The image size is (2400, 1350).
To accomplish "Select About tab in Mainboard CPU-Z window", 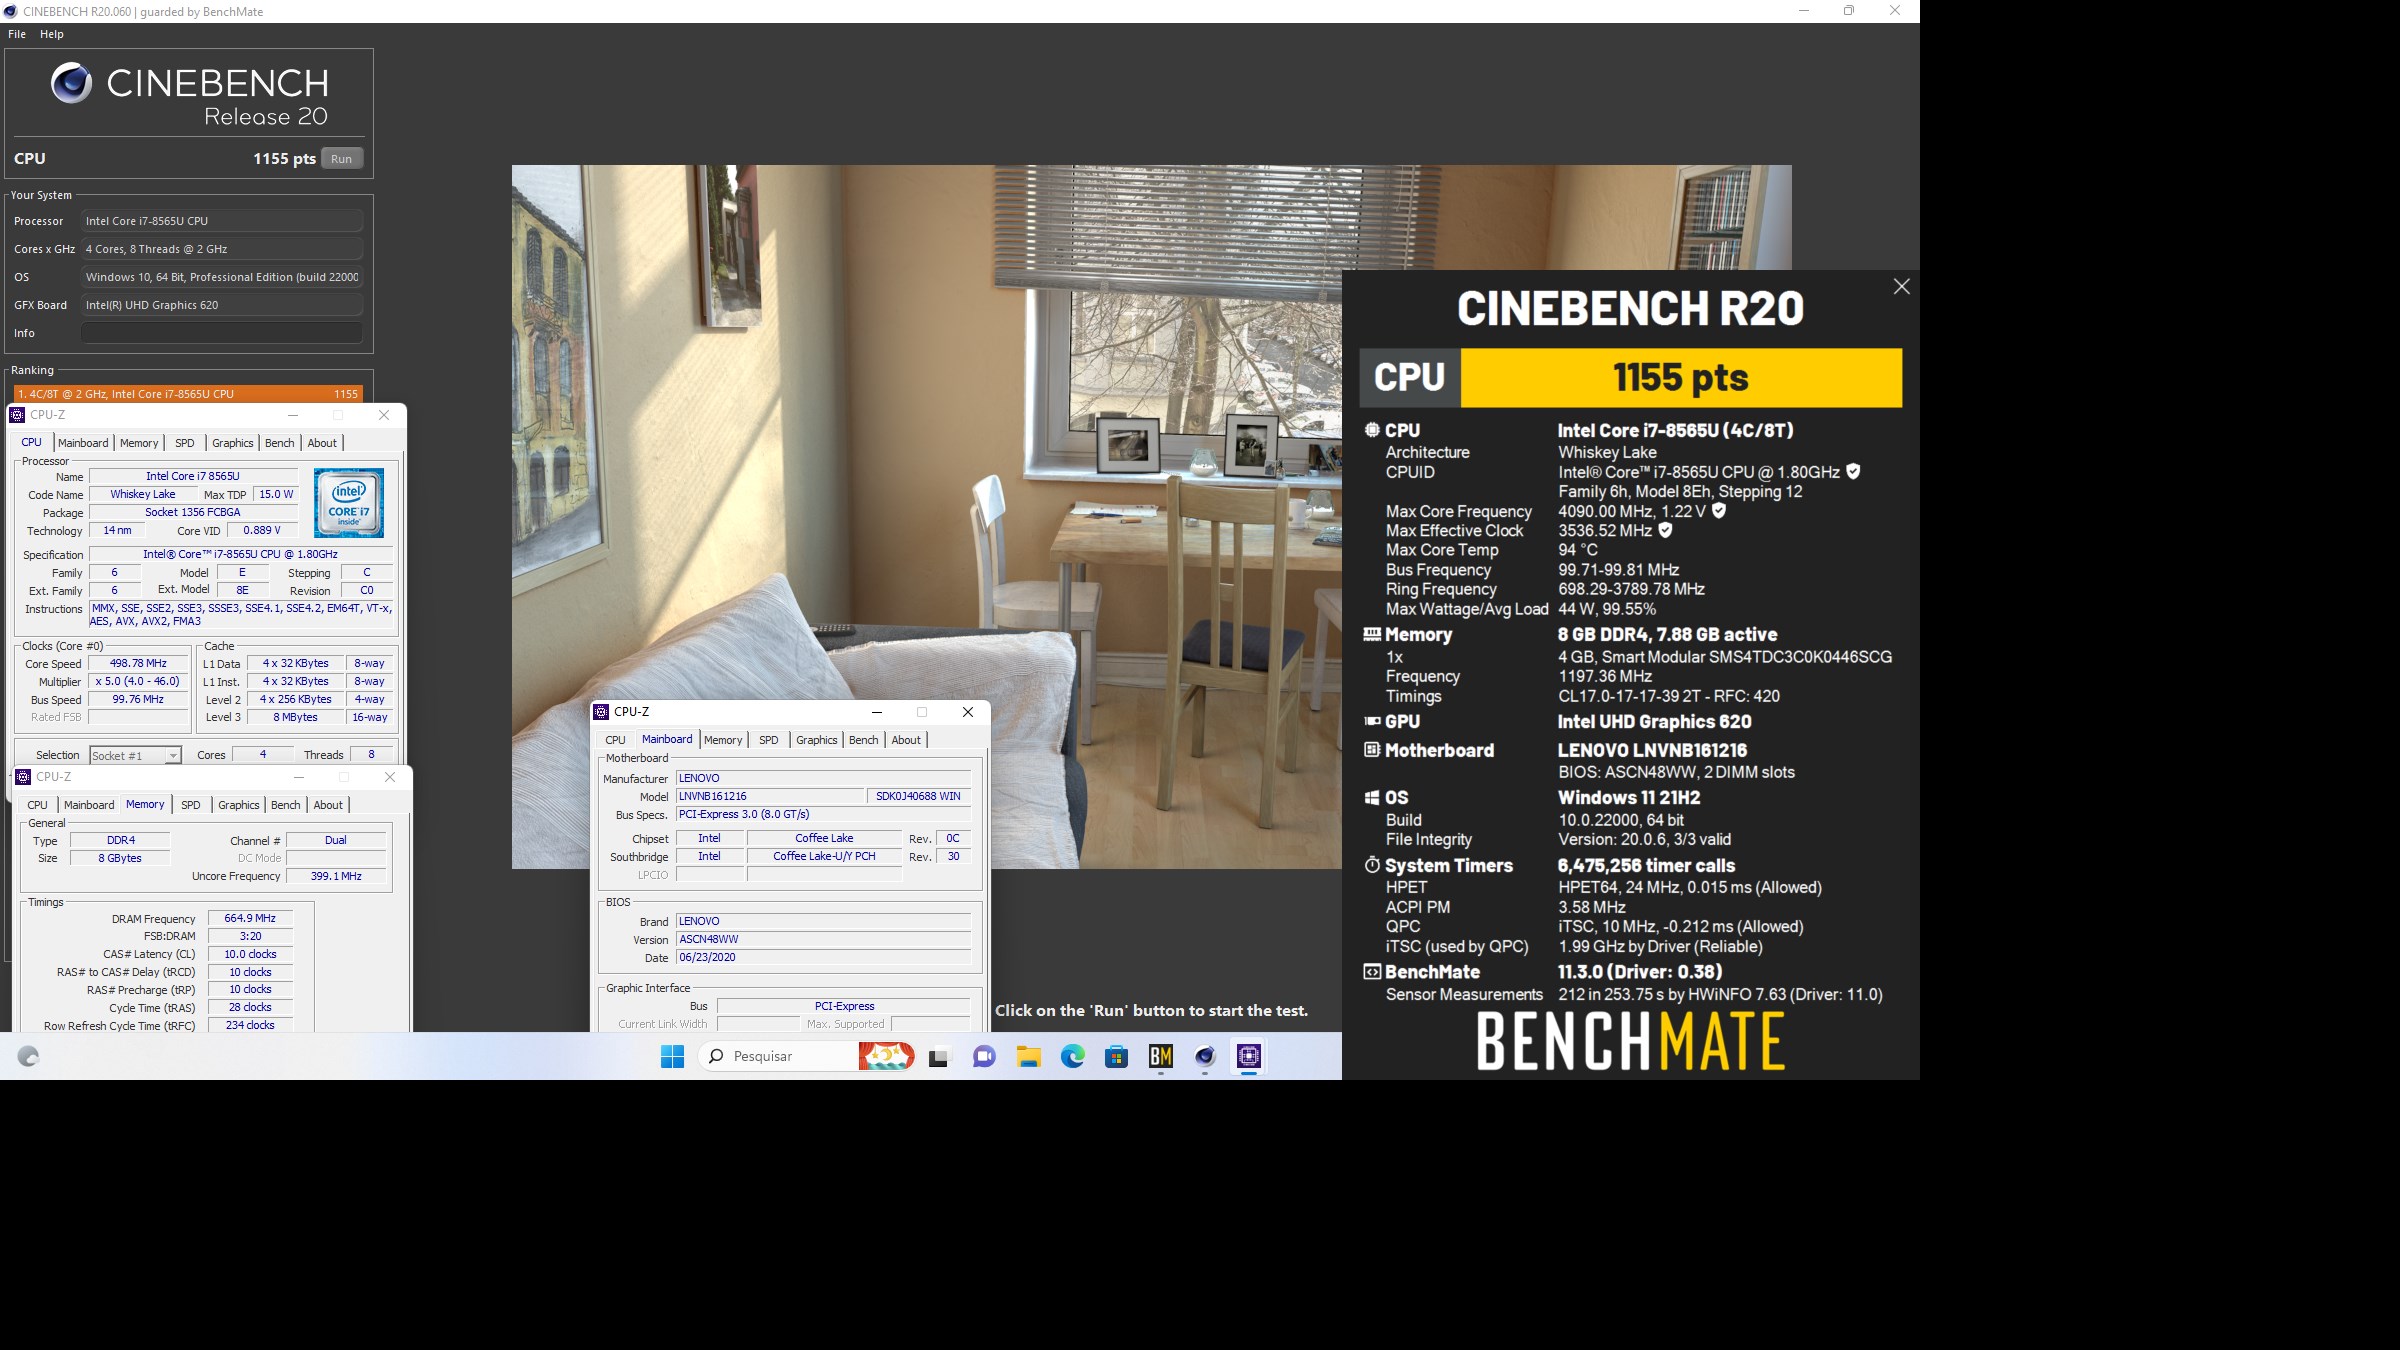I will click(x=906, y=740).
